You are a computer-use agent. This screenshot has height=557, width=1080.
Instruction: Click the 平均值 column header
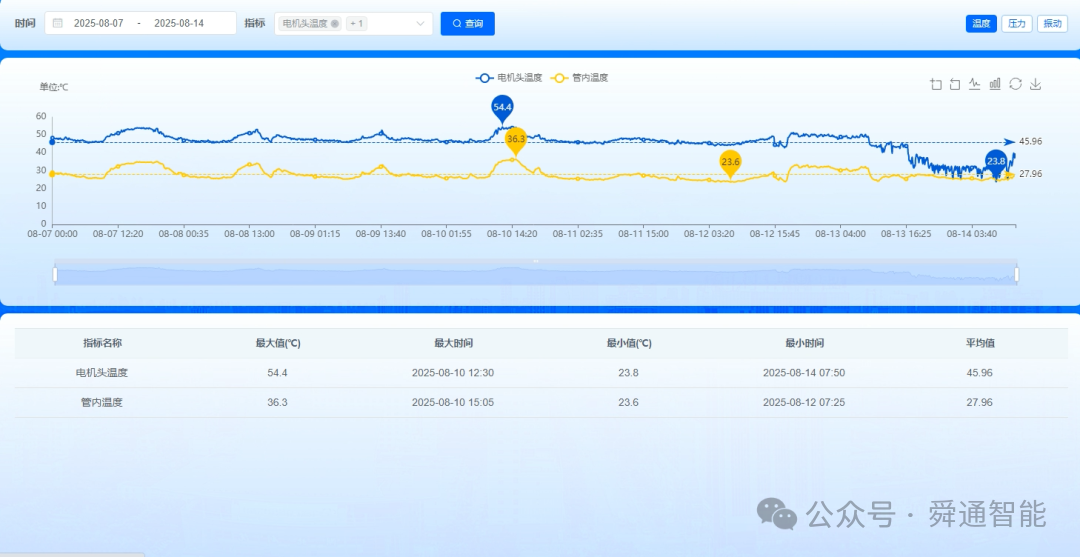(x=979, y=343)
